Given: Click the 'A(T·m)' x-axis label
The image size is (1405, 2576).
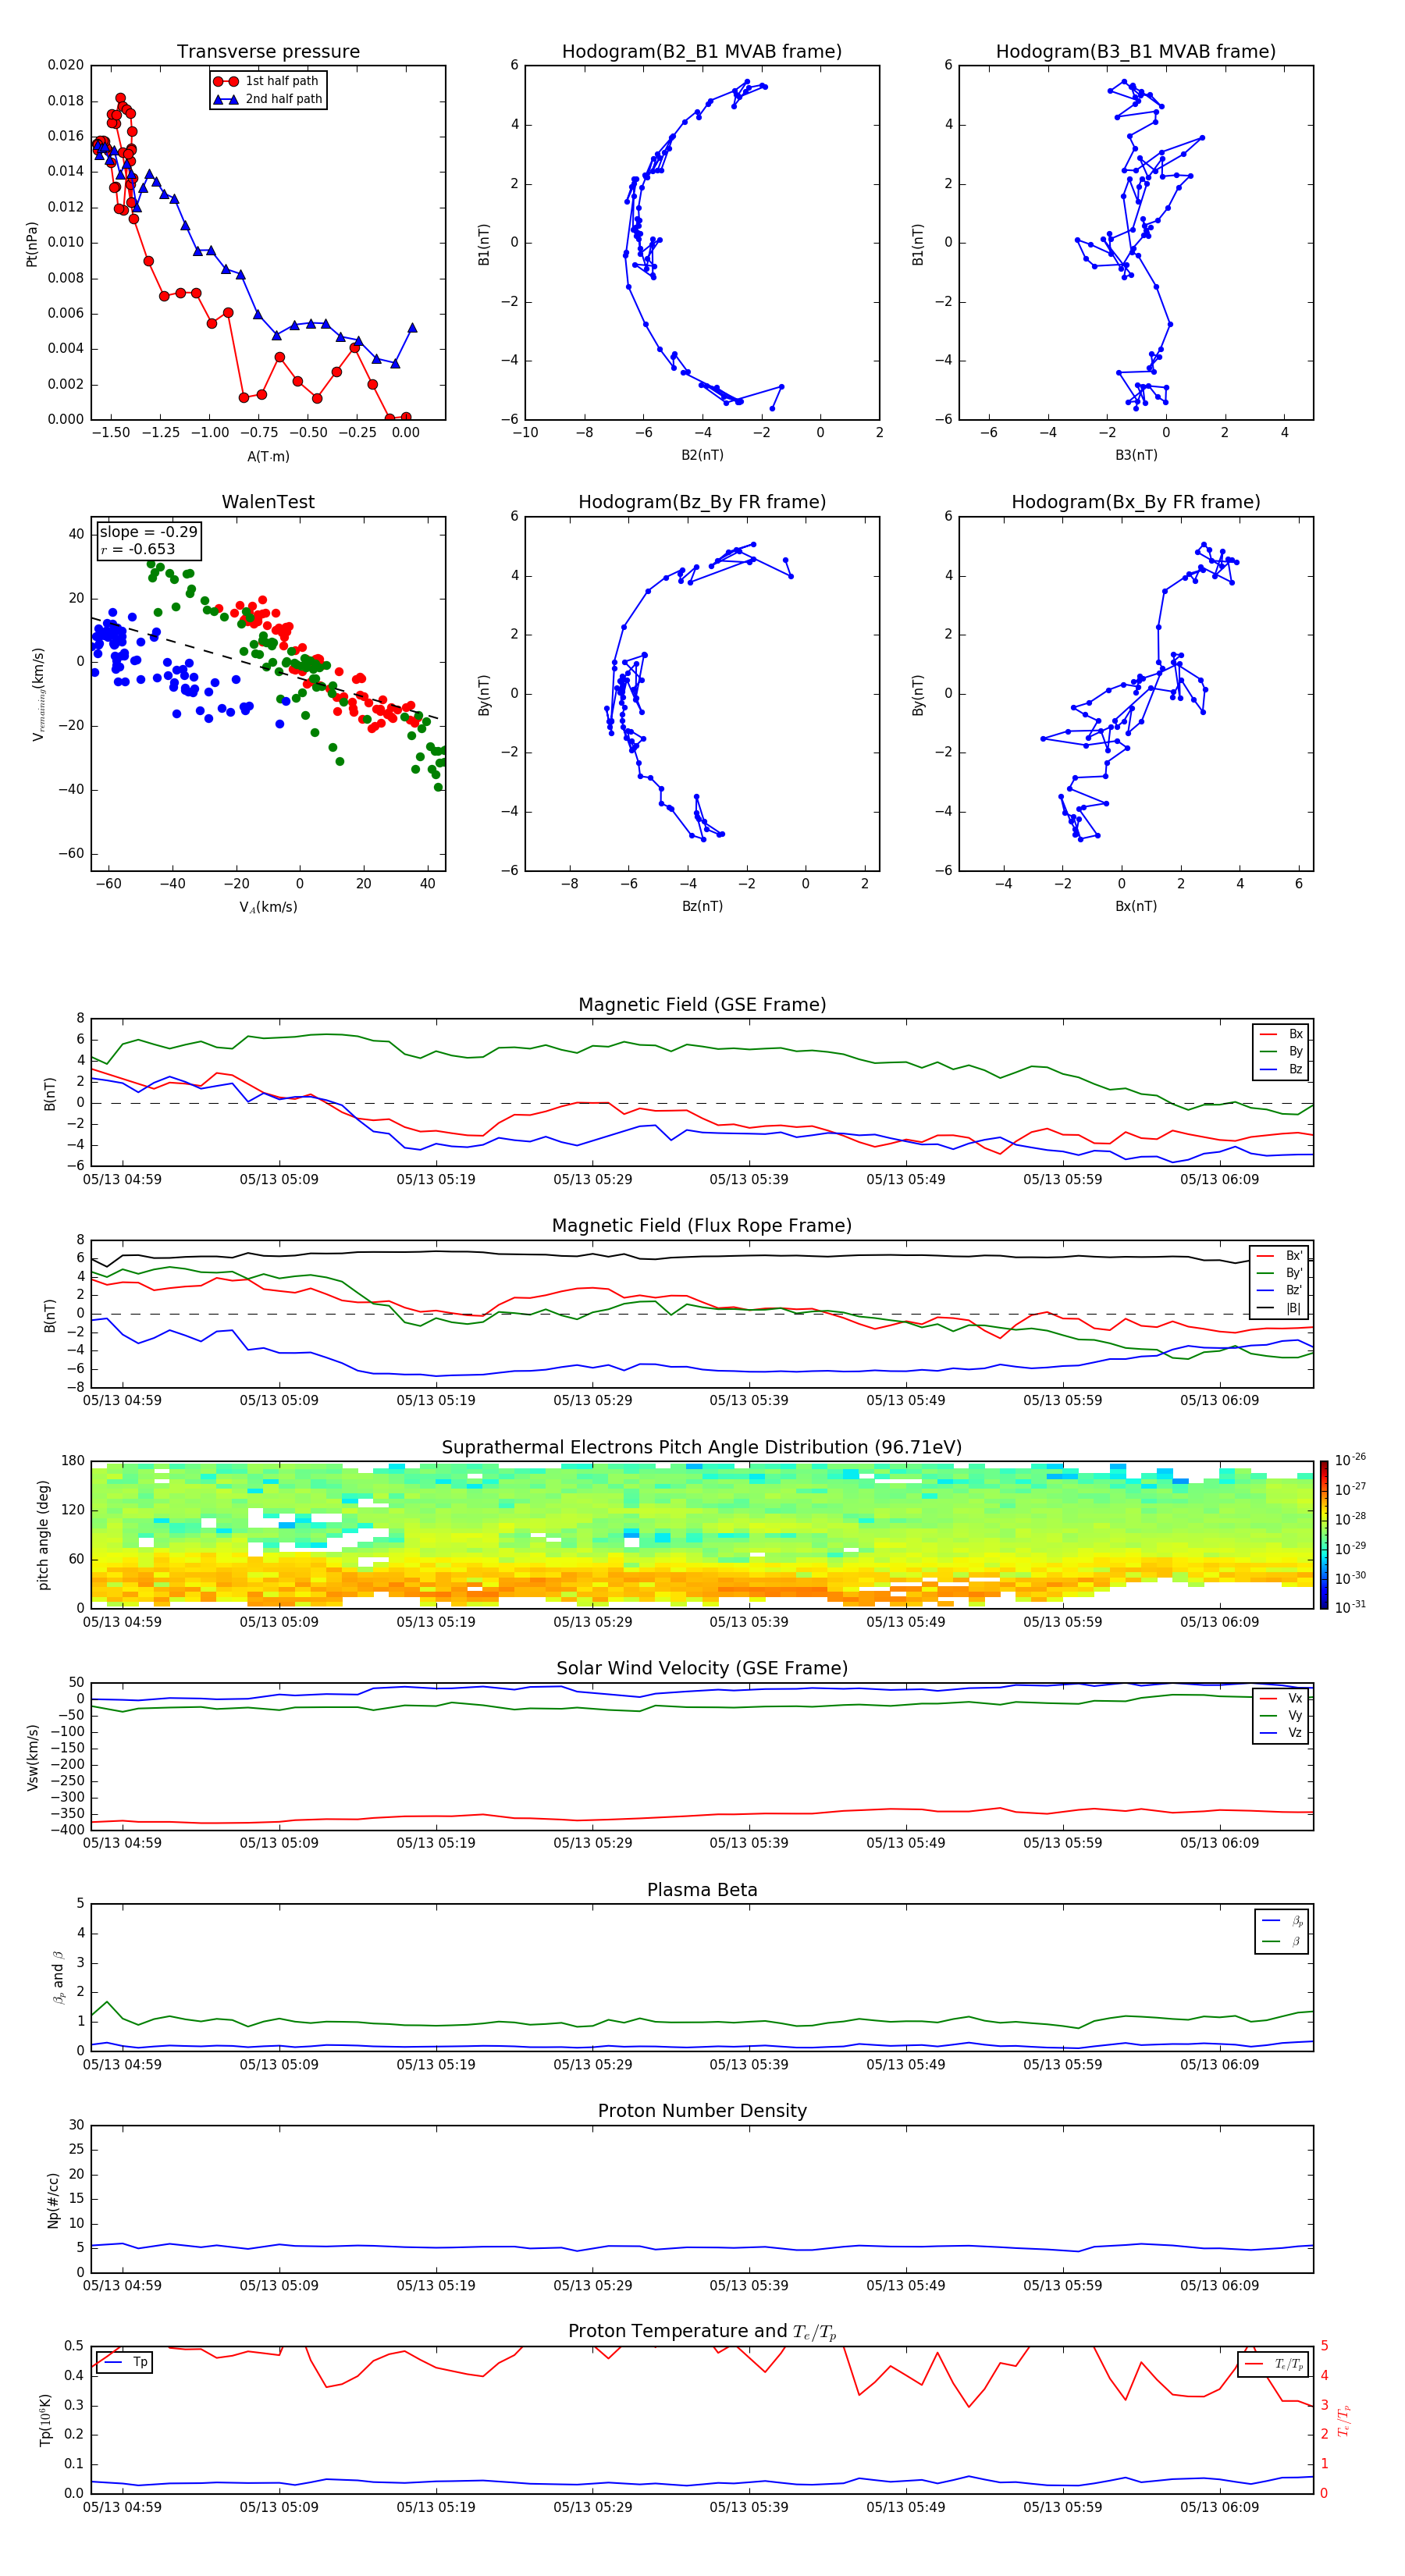Looking at the screenshot, I should pos(268,456).
